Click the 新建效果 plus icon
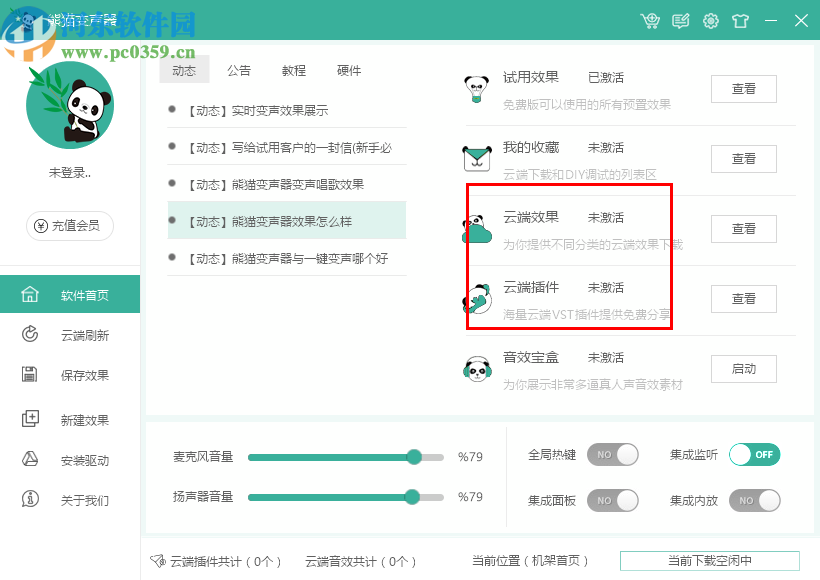The width and height of the screenshot is (820, 580). click(x=30, y=419)
